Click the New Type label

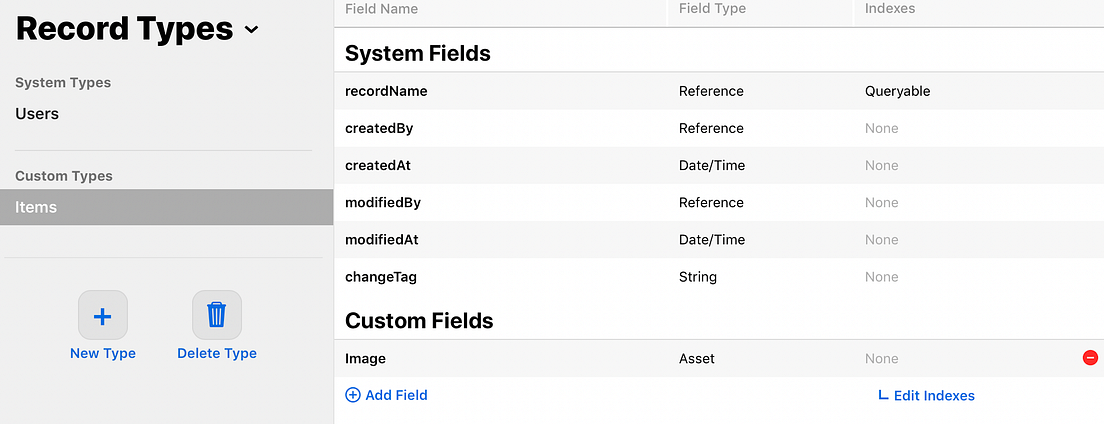point(103,353)
